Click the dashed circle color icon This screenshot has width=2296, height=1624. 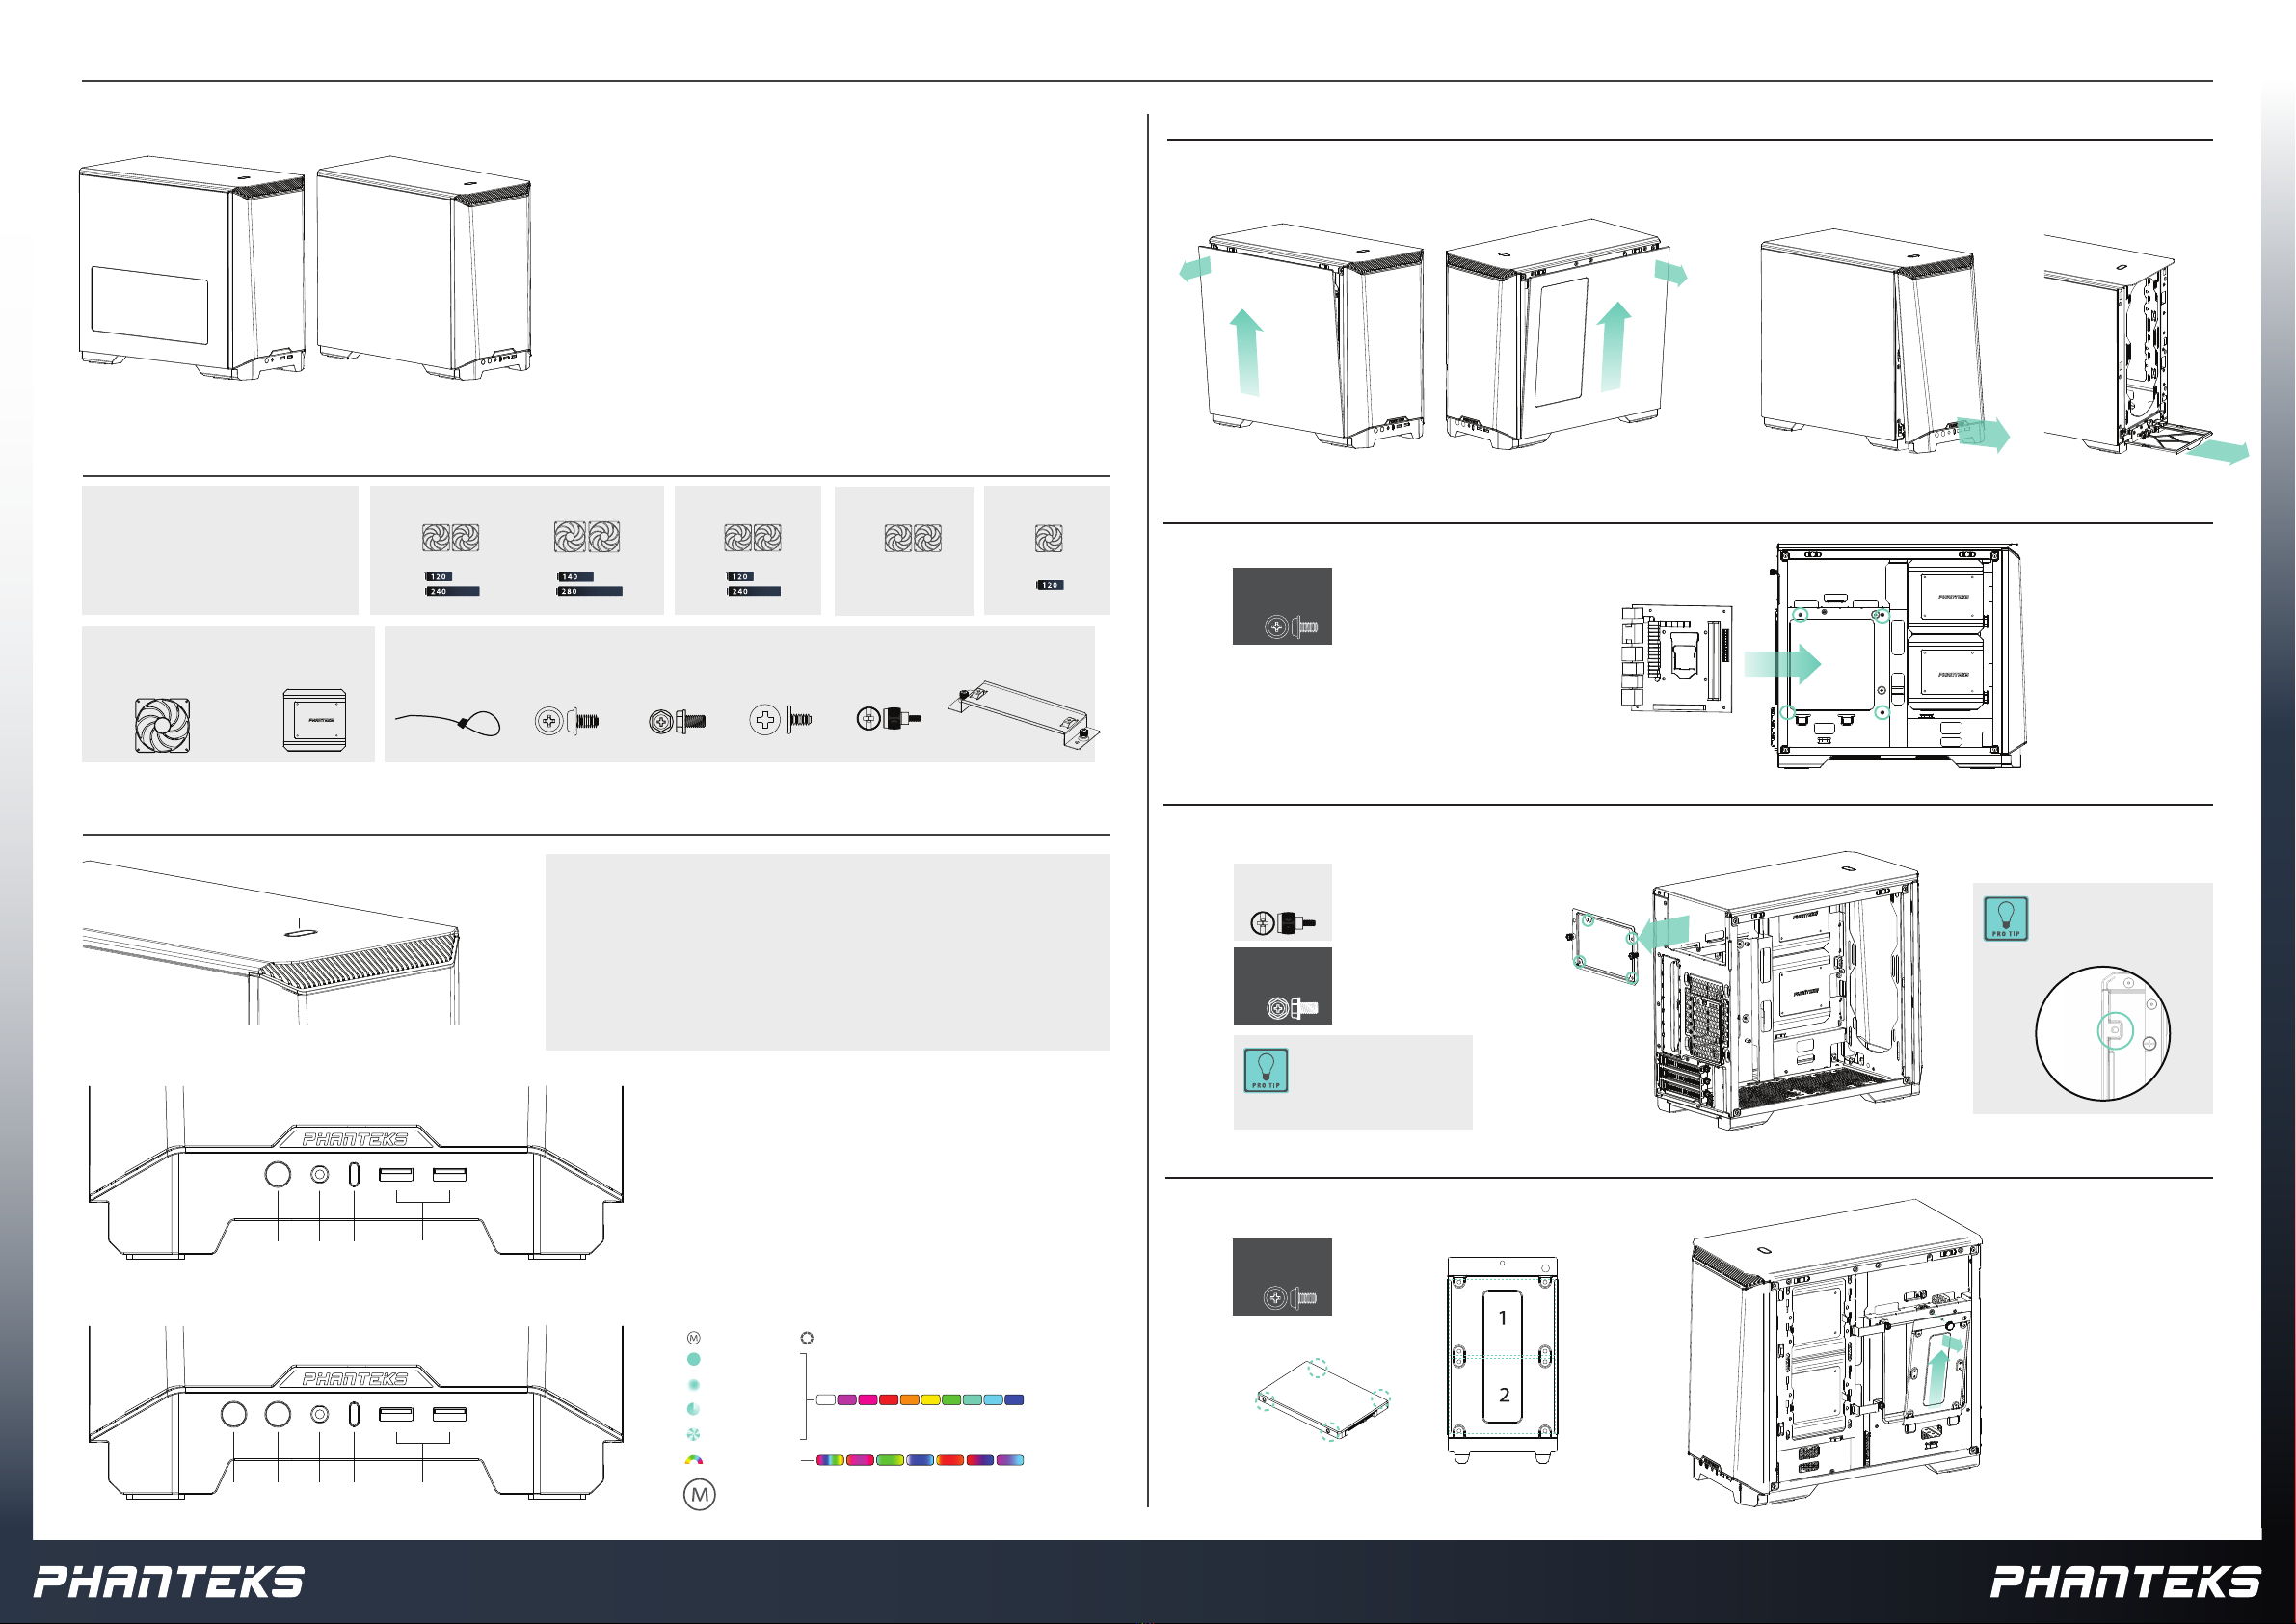point(807,1338)
